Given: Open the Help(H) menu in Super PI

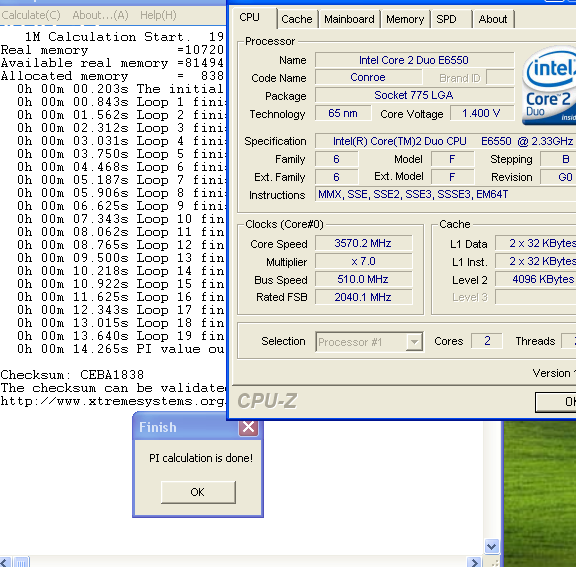Looking at the screenshot, I should coord(158,15).
